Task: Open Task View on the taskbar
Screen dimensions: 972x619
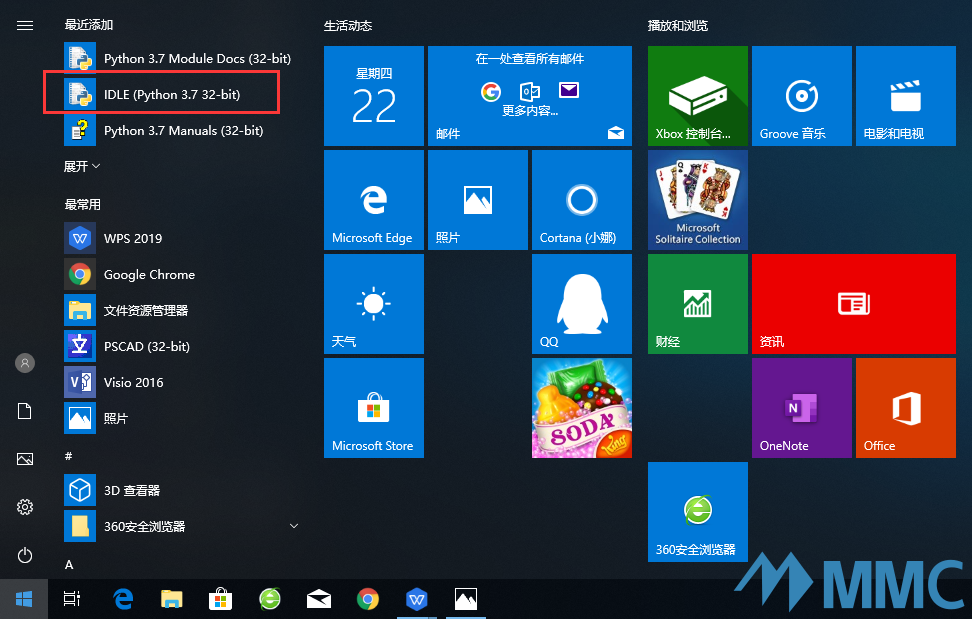Action: pyautogui.click(x=72, y=599)
